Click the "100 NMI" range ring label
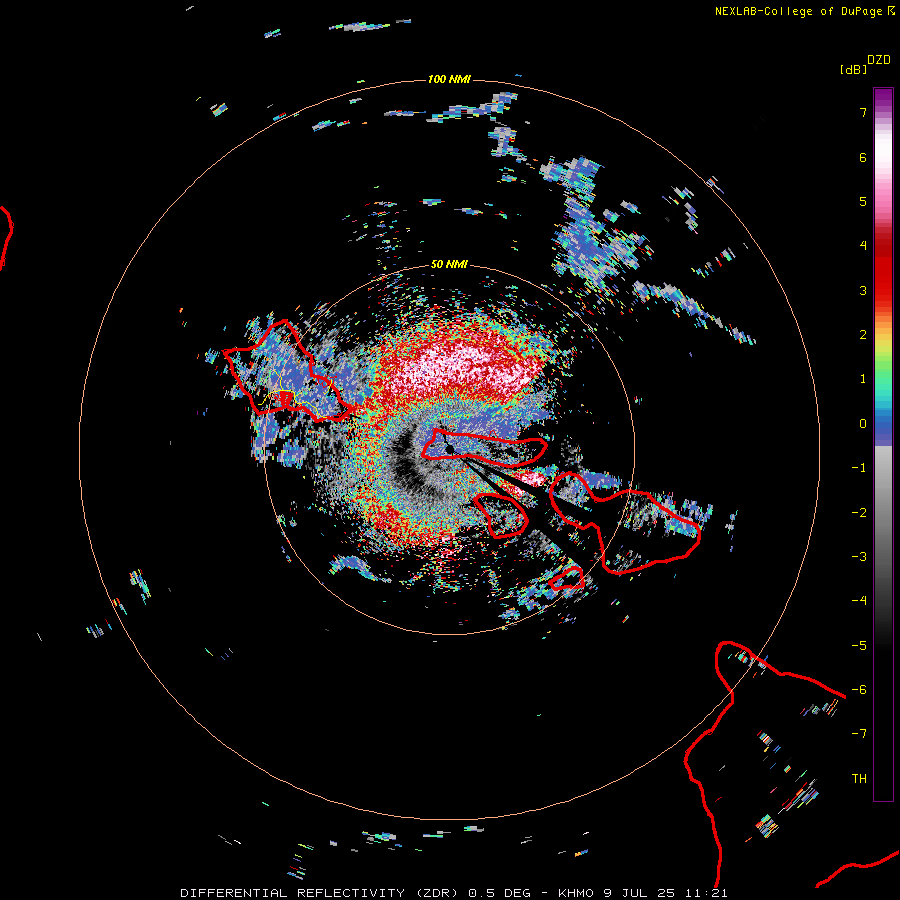900x900 pixels. 449,79
